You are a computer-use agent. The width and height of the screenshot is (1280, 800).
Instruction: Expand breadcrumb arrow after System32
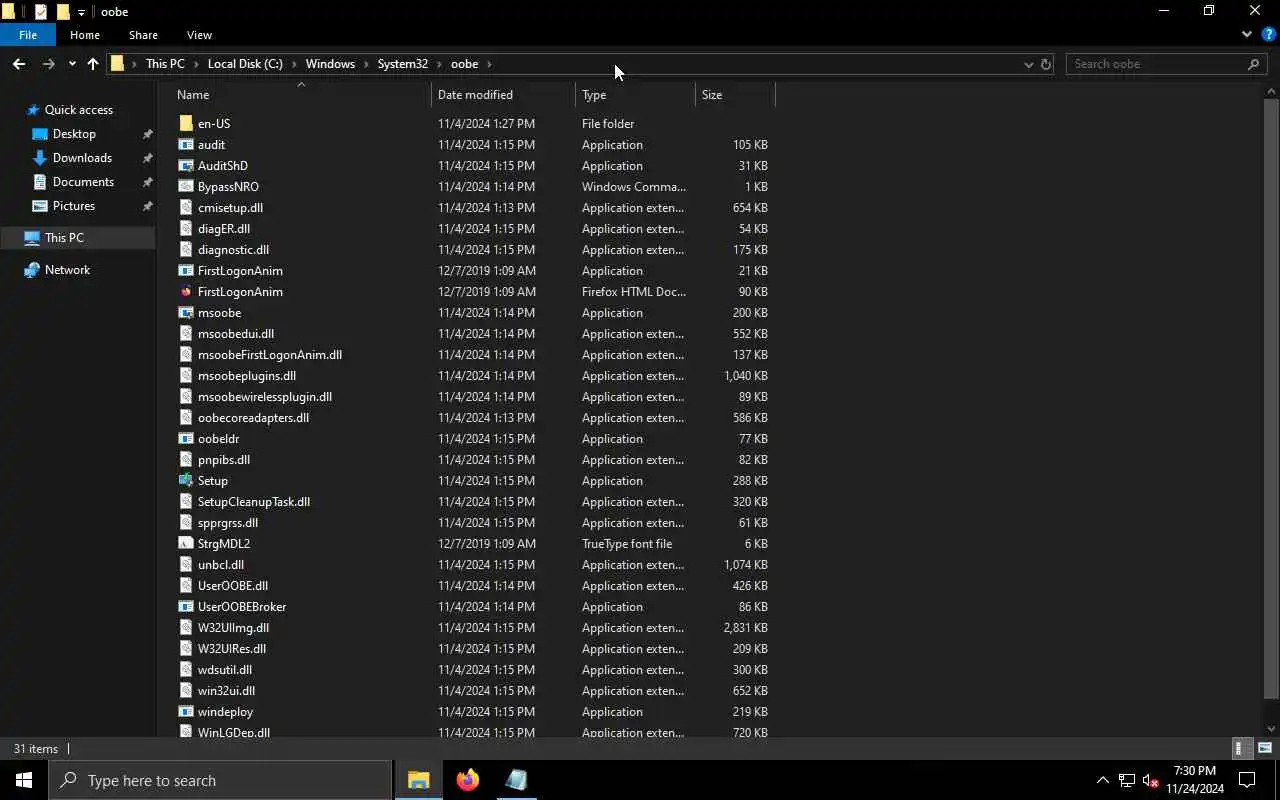[440, 64]
